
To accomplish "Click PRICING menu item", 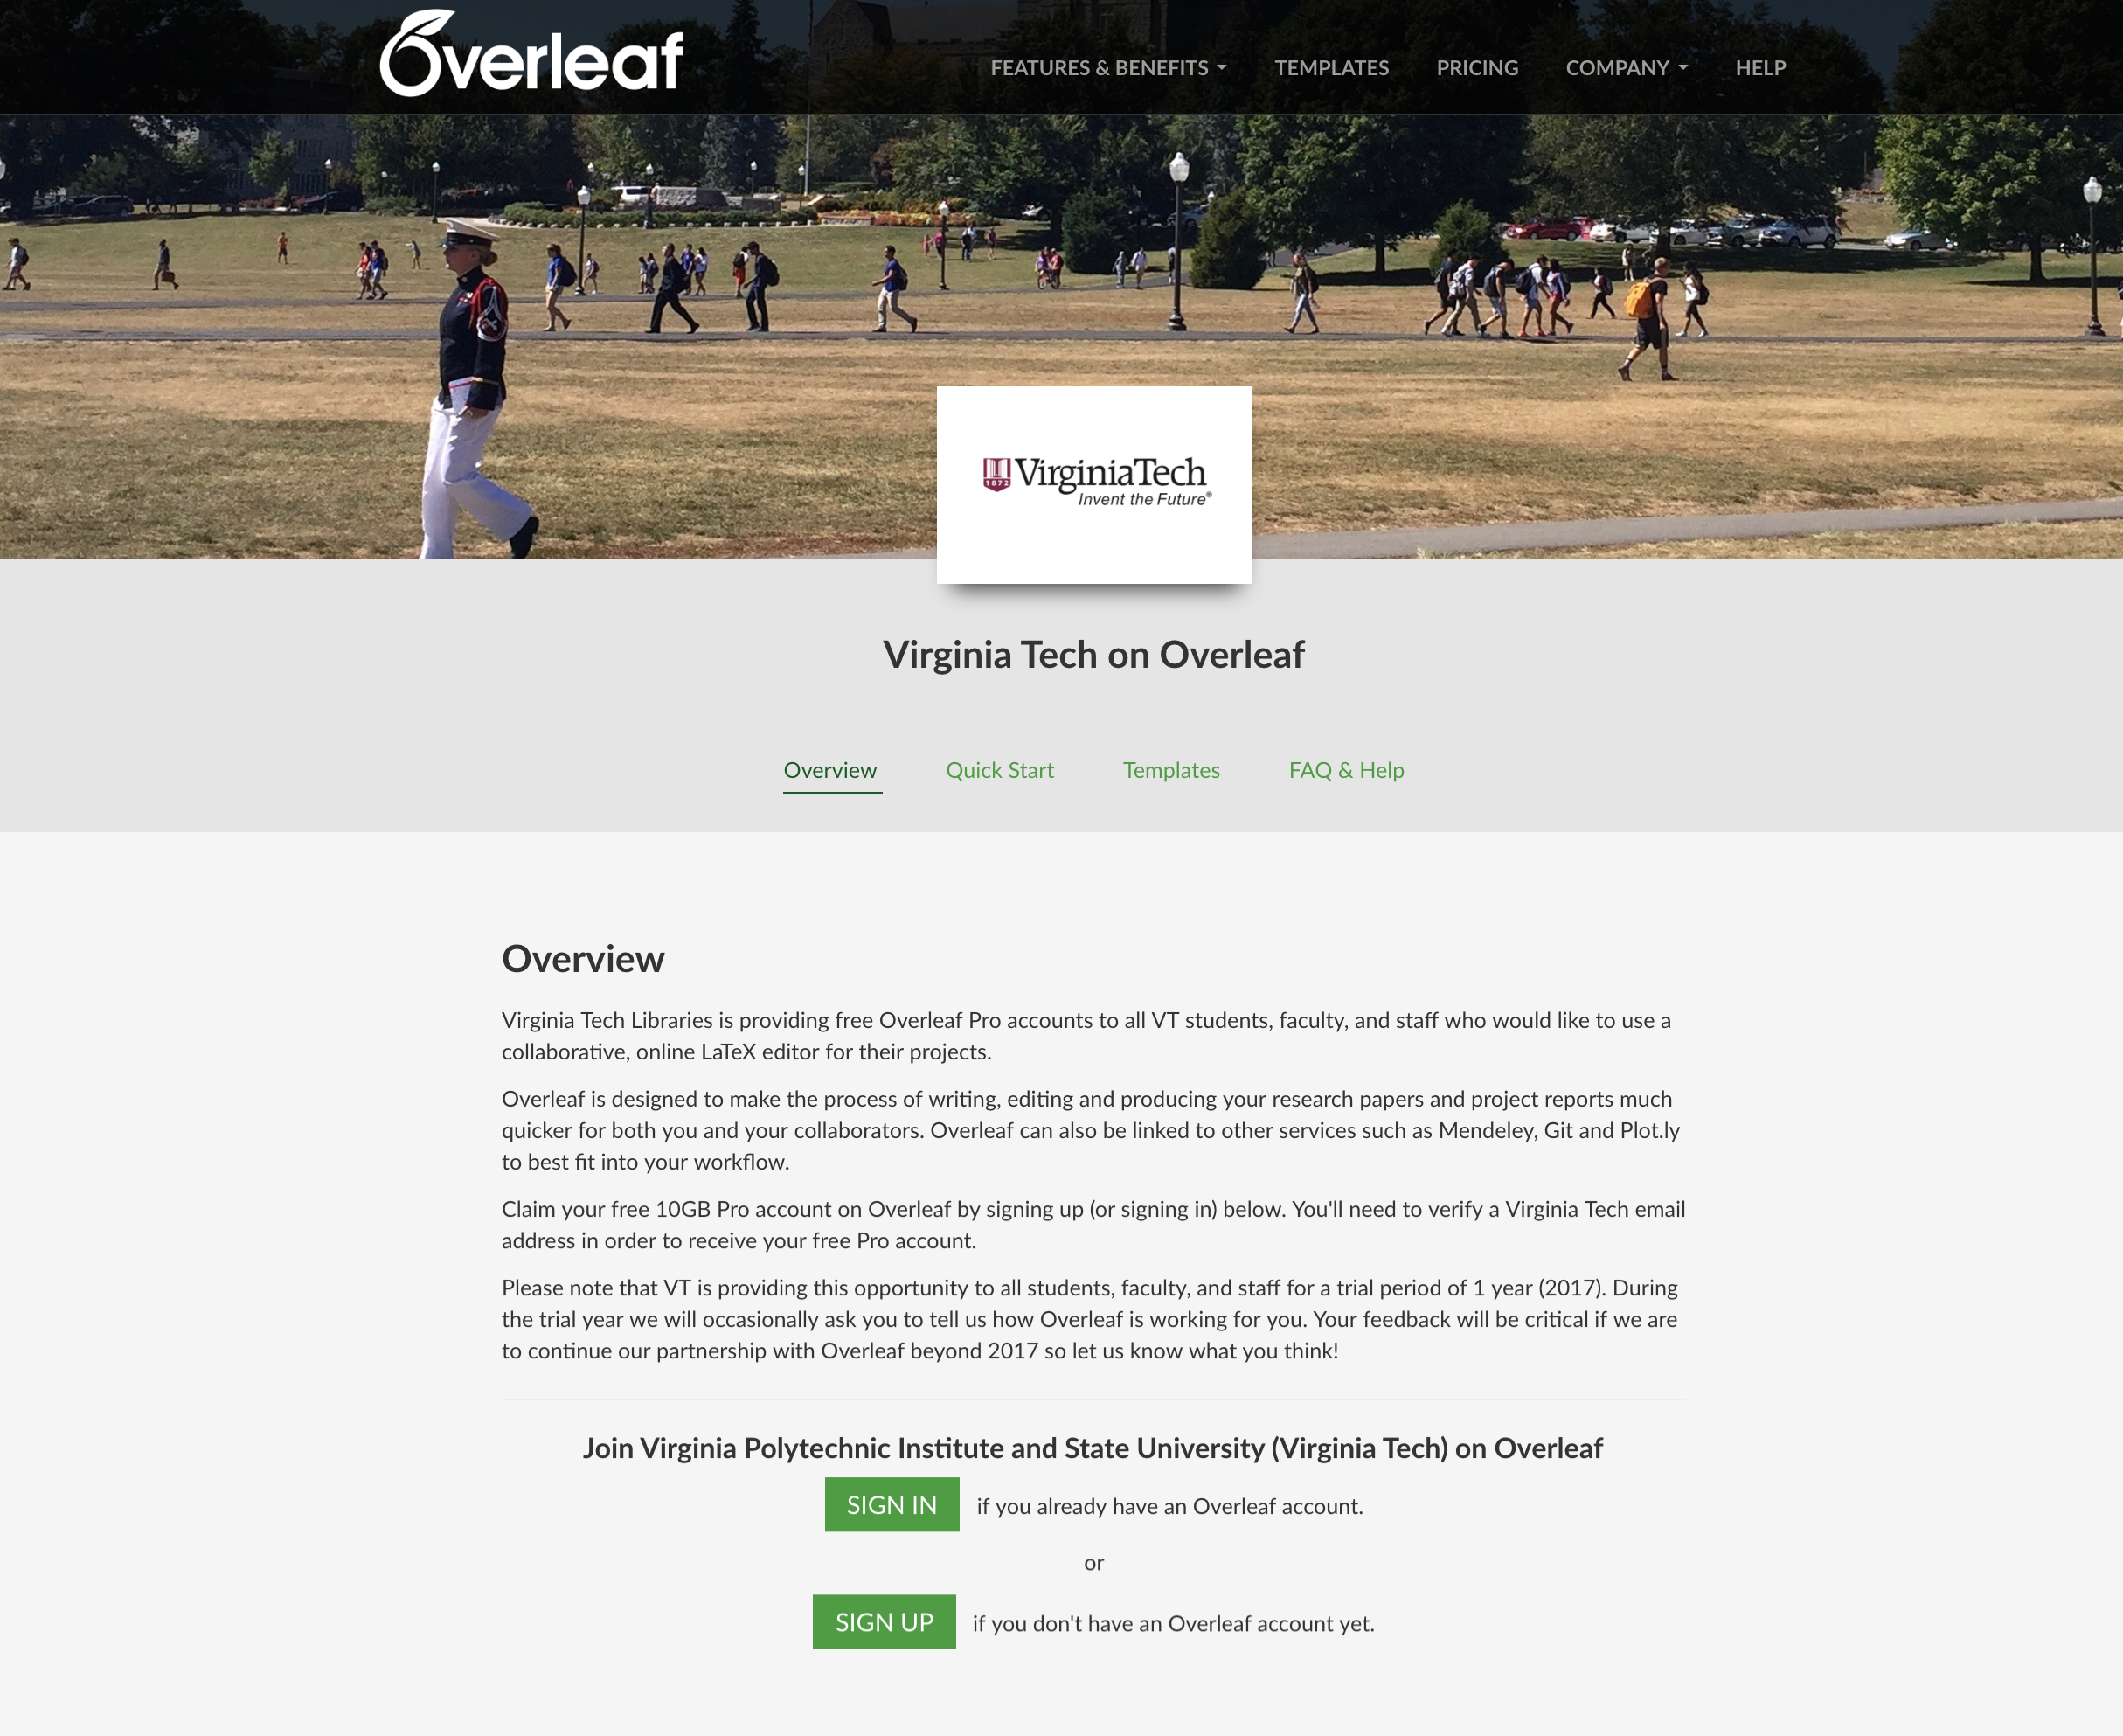I will [x=1480, y=66].
